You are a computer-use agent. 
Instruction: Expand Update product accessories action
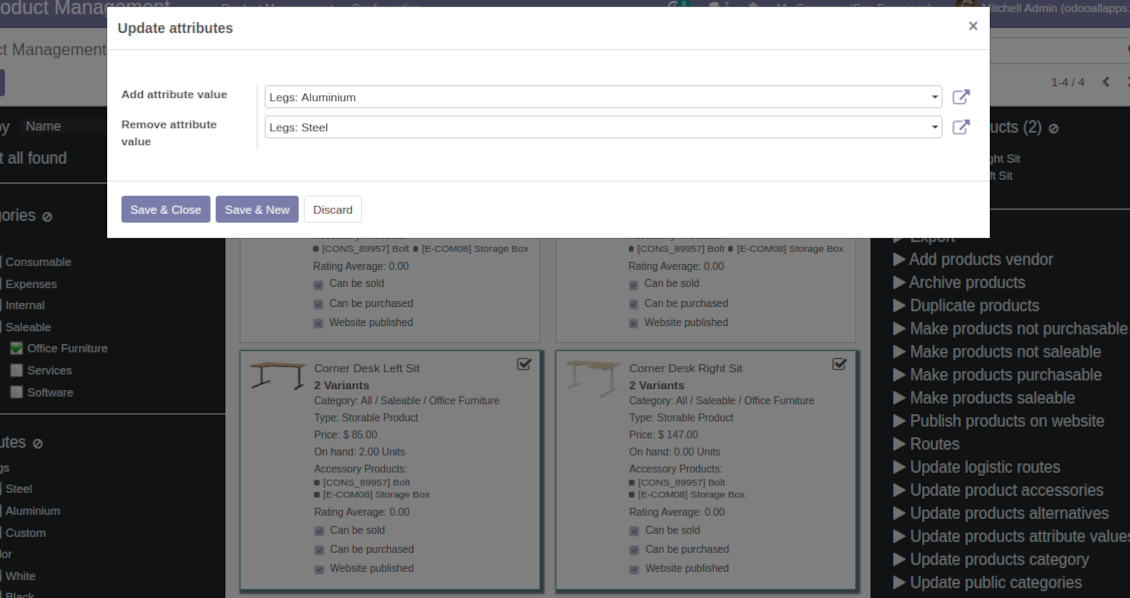(x=998, y=490)
